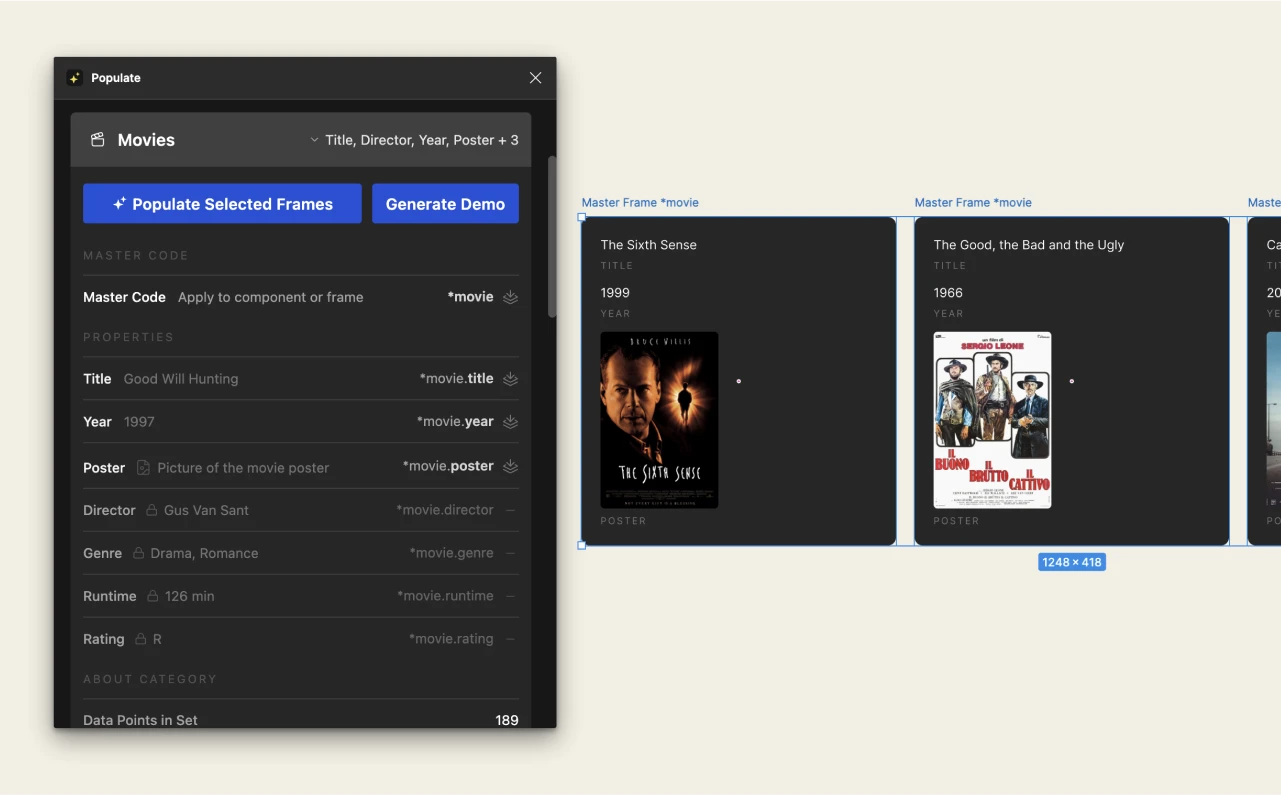Apply *movie.poster using its layer icon
Image resolution: width=1281 pixels, height=795 pixels.
[x=510, y=466]
